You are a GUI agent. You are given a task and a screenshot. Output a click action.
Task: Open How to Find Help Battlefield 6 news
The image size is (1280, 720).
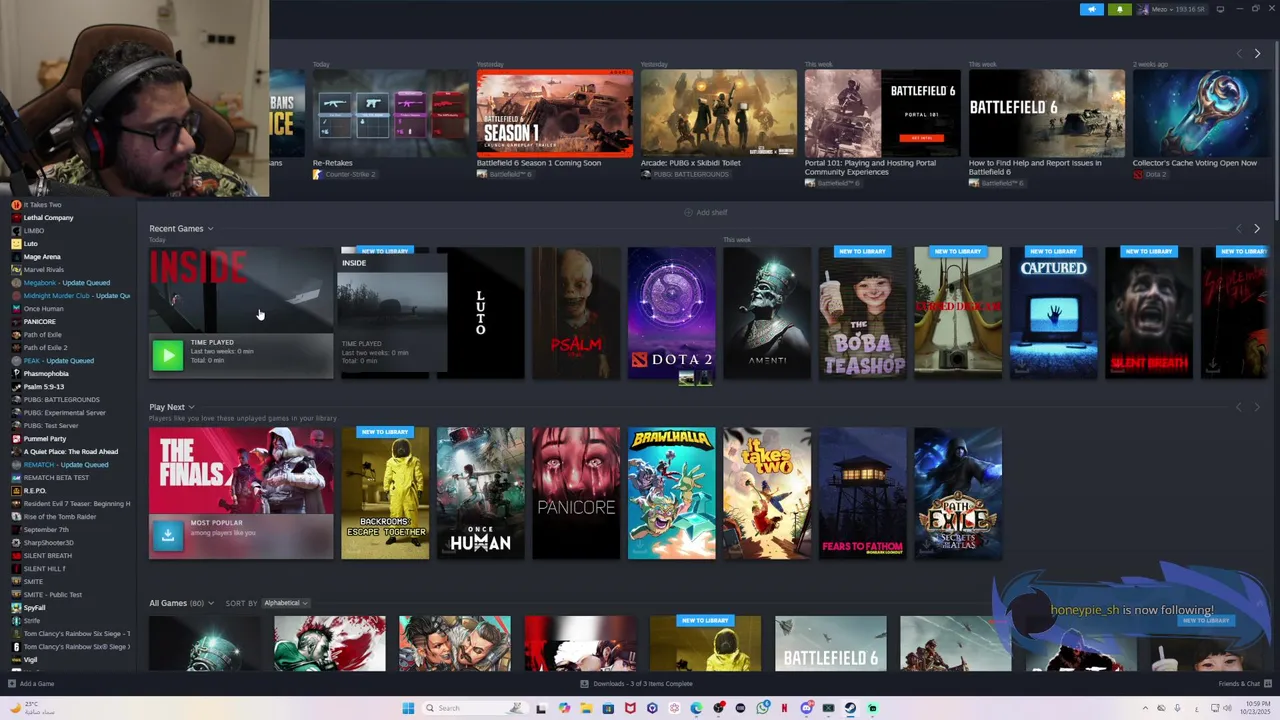pyautogui.click(x=1047, y=113)
